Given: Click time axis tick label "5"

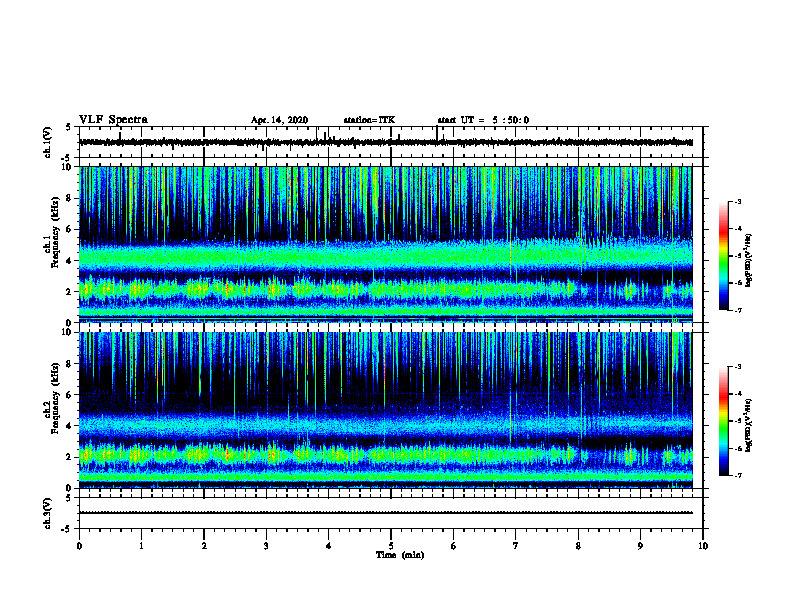Looking at the screenshot, I should [x=391, y=546].
